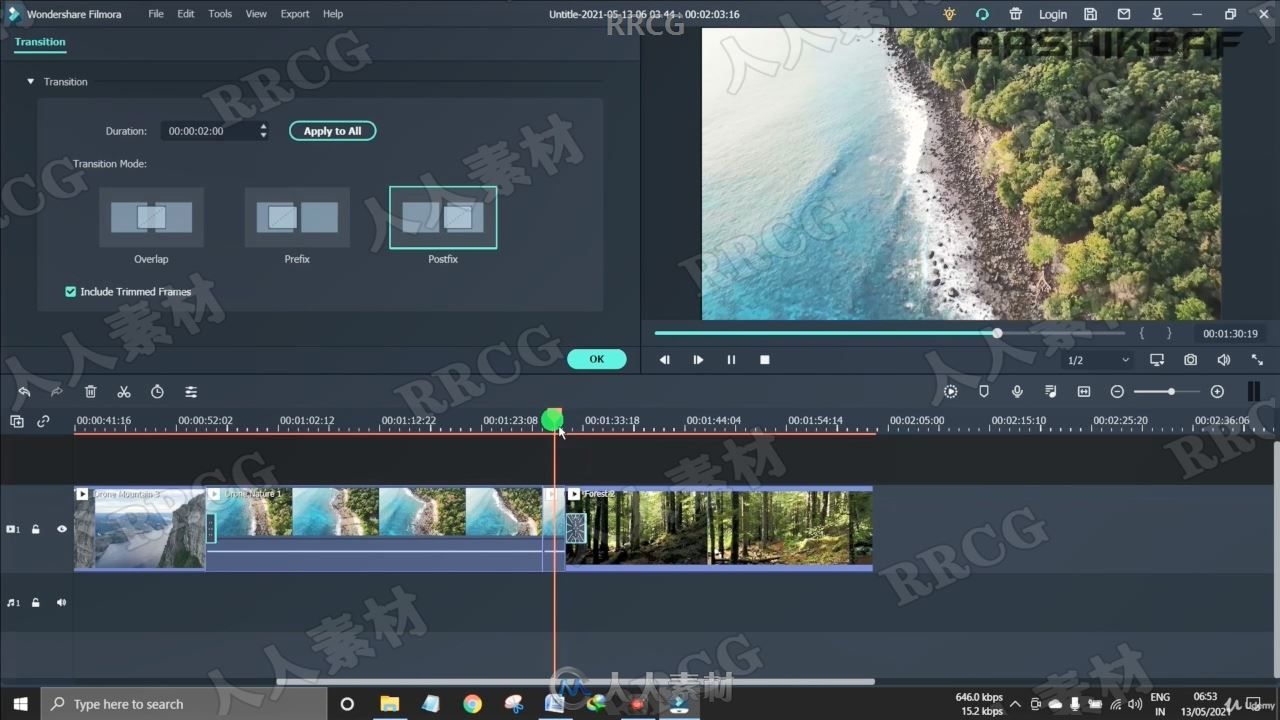
Task: Click the taskbar search box
Action: click(184, 704)
